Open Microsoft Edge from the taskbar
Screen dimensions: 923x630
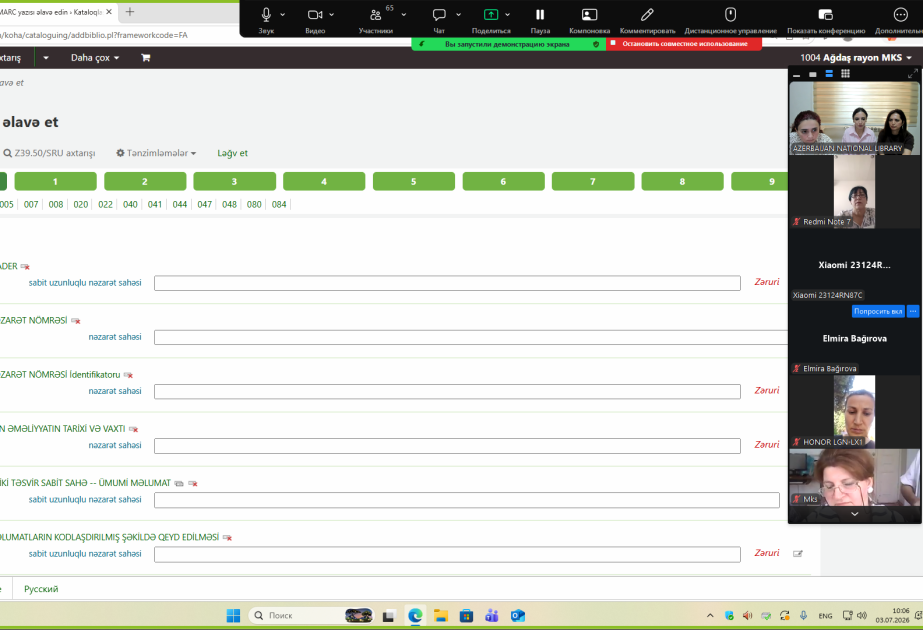415,615
